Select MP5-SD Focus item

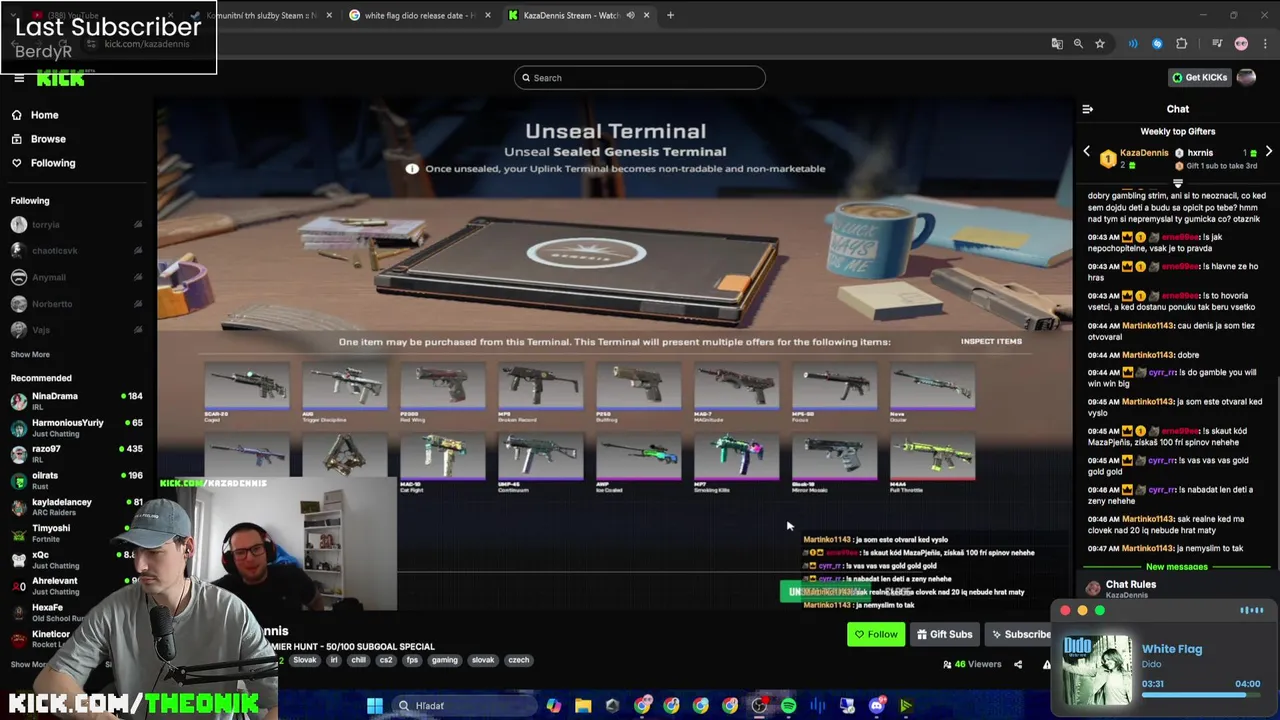(x=834, y=392)
